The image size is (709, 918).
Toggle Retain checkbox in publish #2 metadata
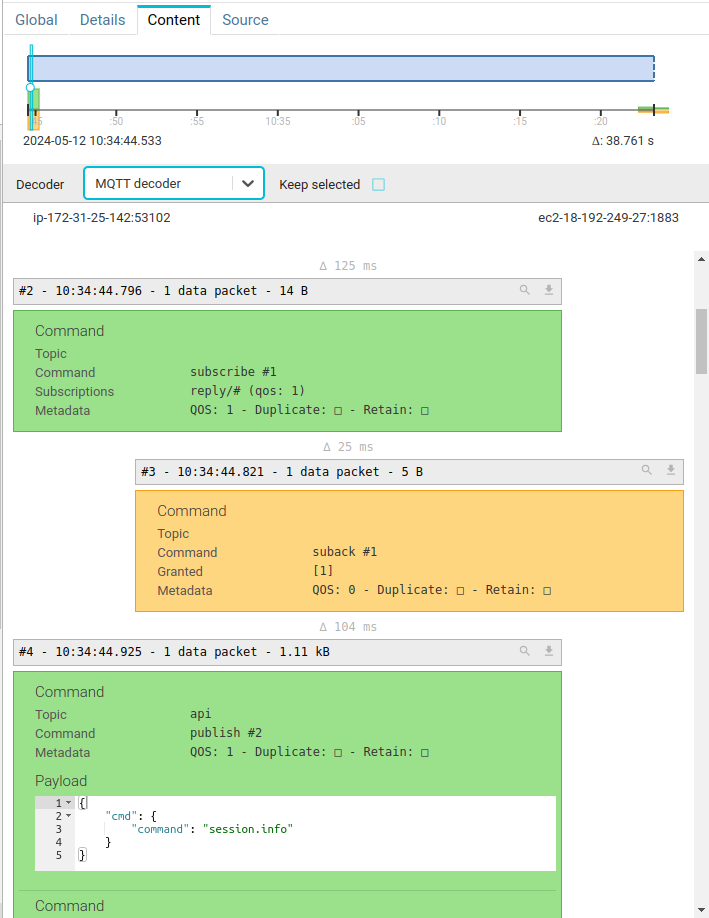point(425,752)
